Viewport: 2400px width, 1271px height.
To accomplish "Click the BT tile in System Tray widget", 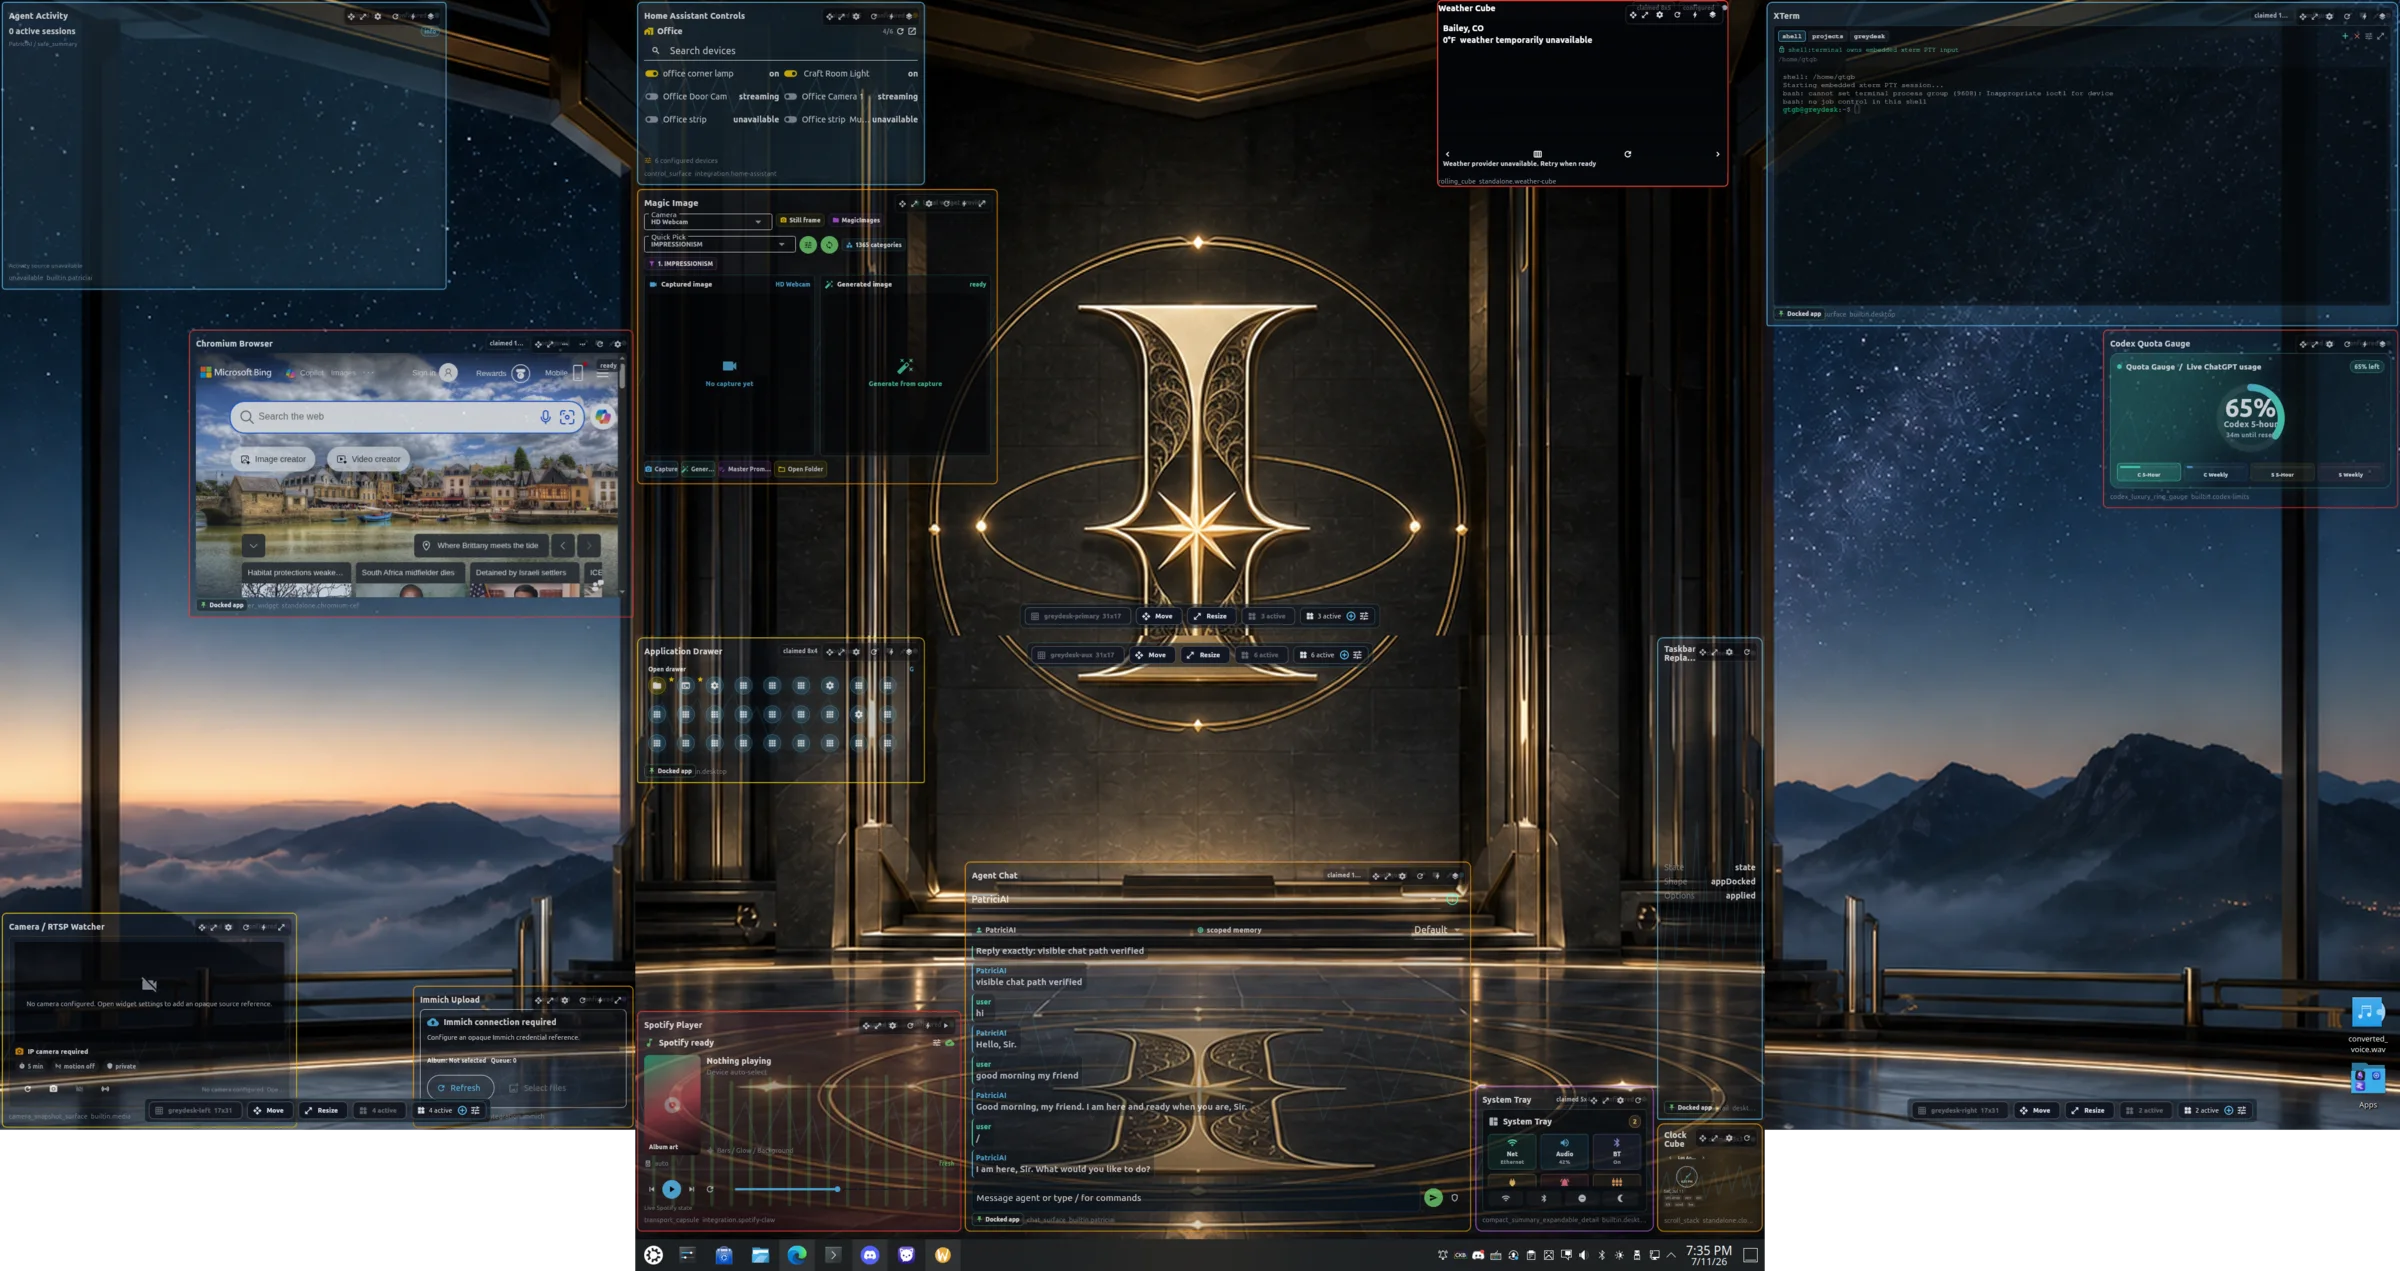I will tap(1616, 1151).
